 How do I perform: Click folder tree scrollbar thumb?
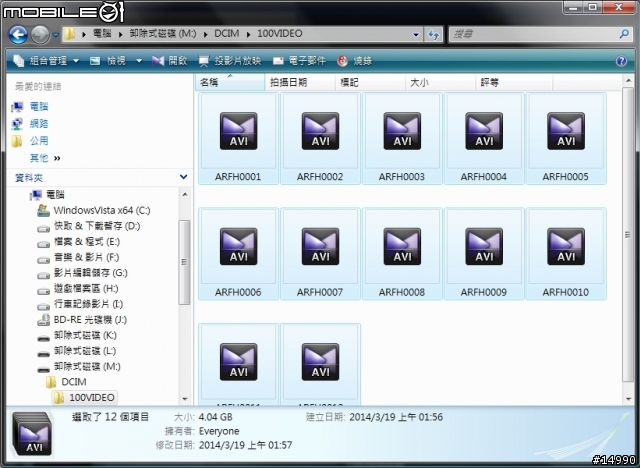point(184,262)
